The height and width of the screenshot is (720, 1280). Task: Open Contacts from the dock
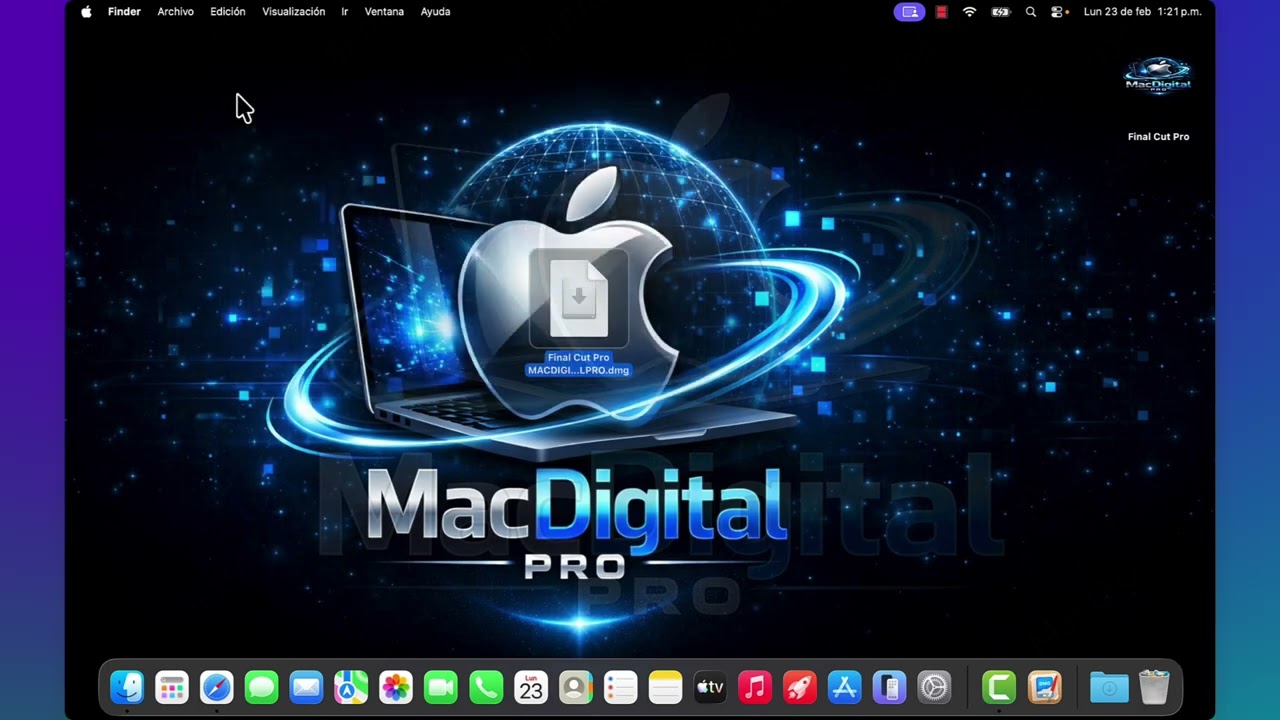click(x=575, y=687)
